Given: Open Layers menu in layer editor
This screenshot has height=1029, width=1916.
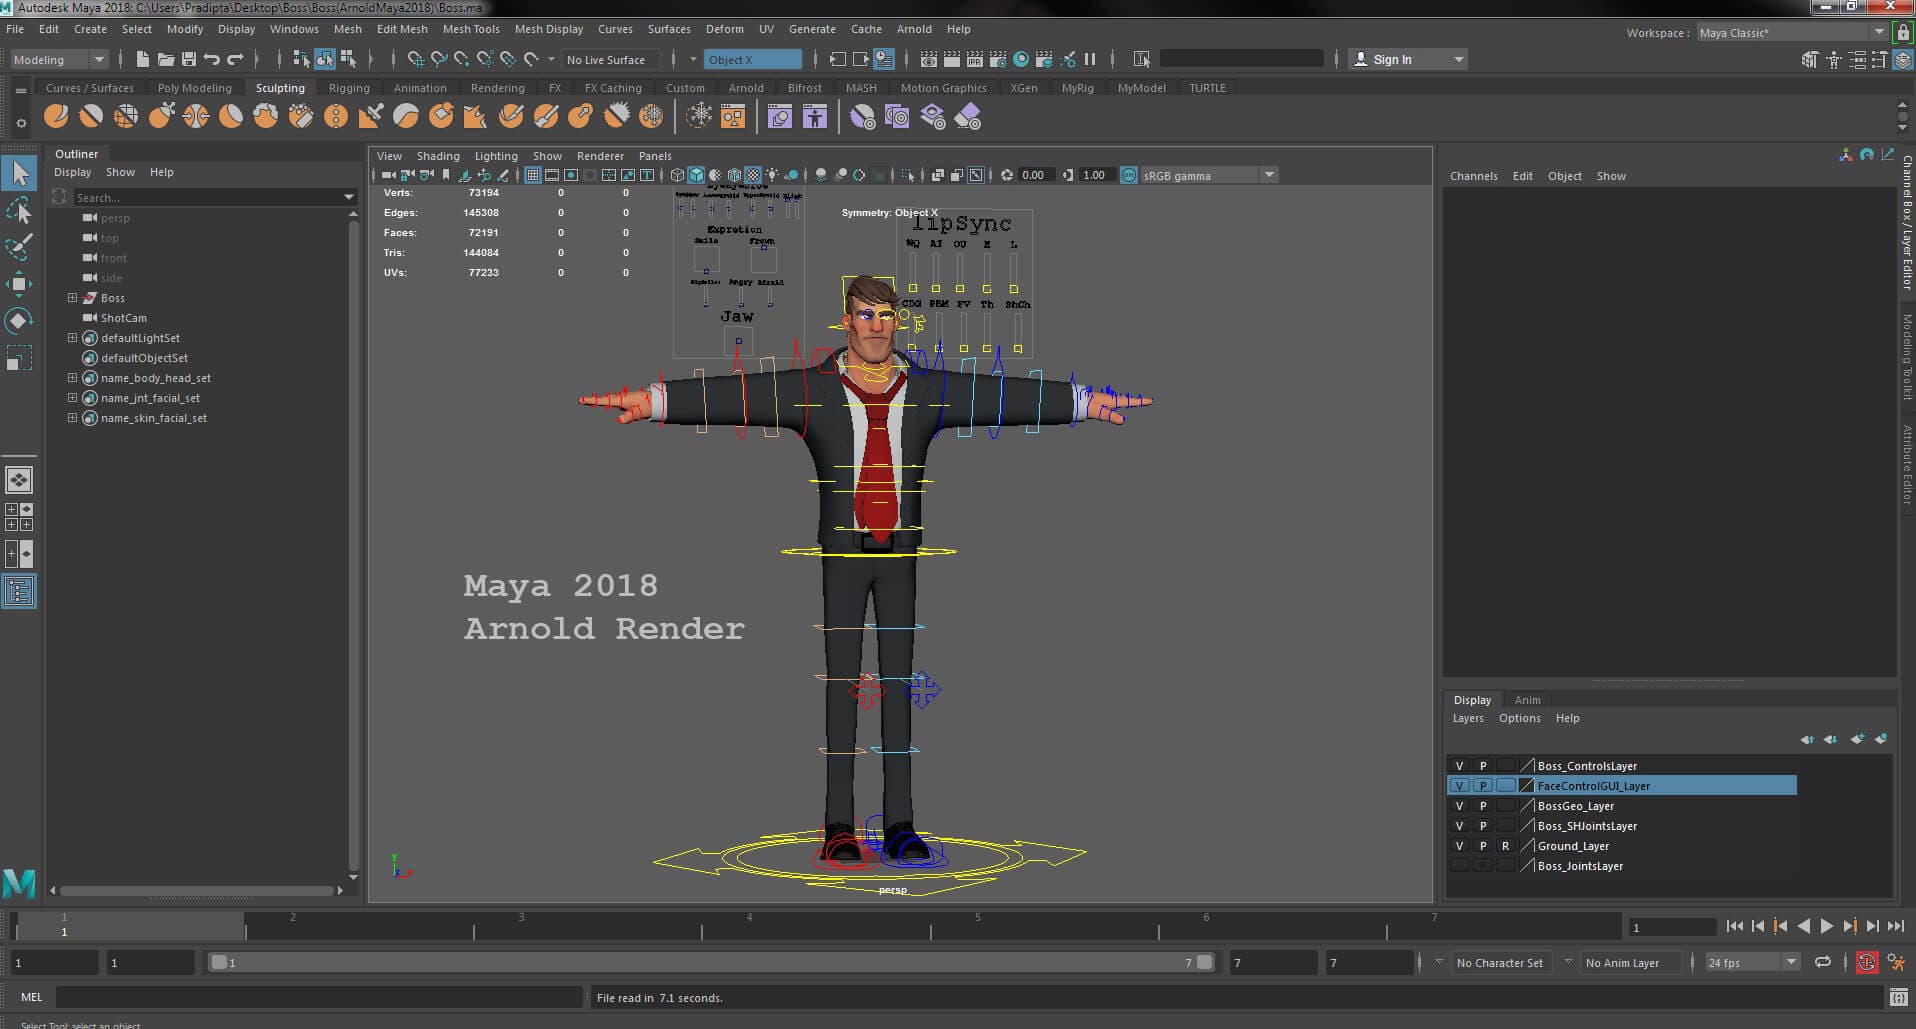Looking at the screenshot, I should click(1468, 718).
